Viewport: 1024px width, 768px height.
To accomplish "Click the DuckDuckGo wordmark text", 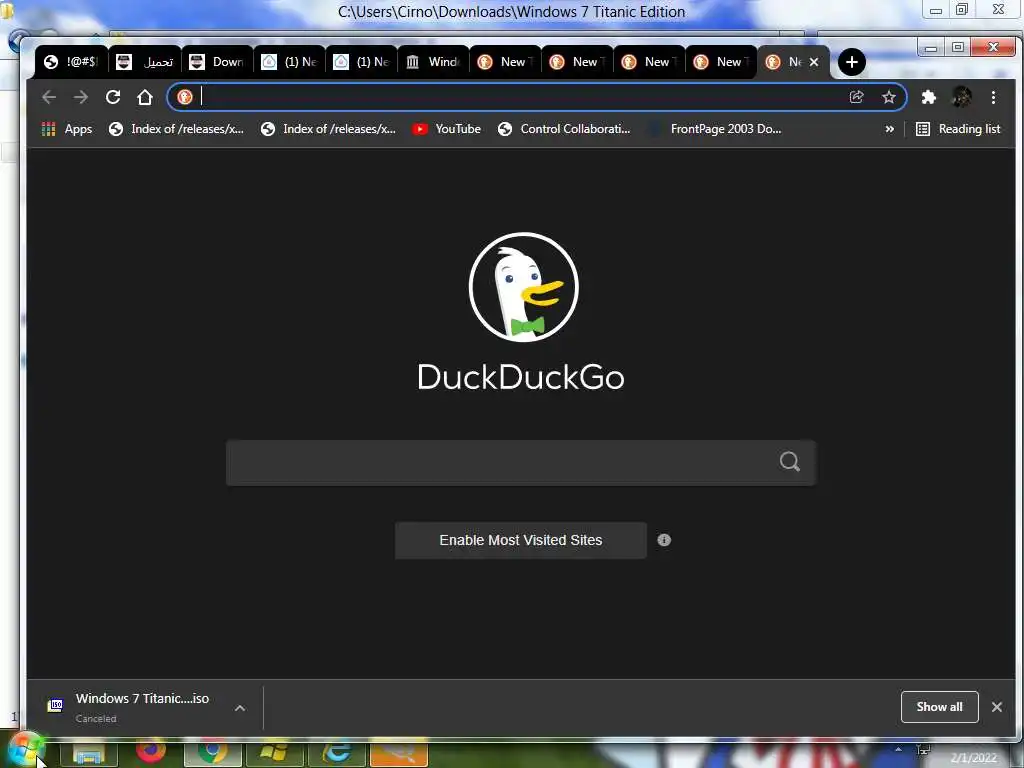I will point(520,377).
